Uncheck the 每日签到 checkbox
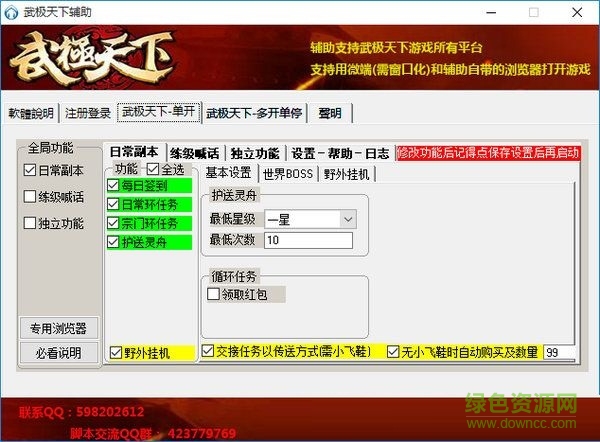Screen dimensions: 600x442 pos(149,186)
